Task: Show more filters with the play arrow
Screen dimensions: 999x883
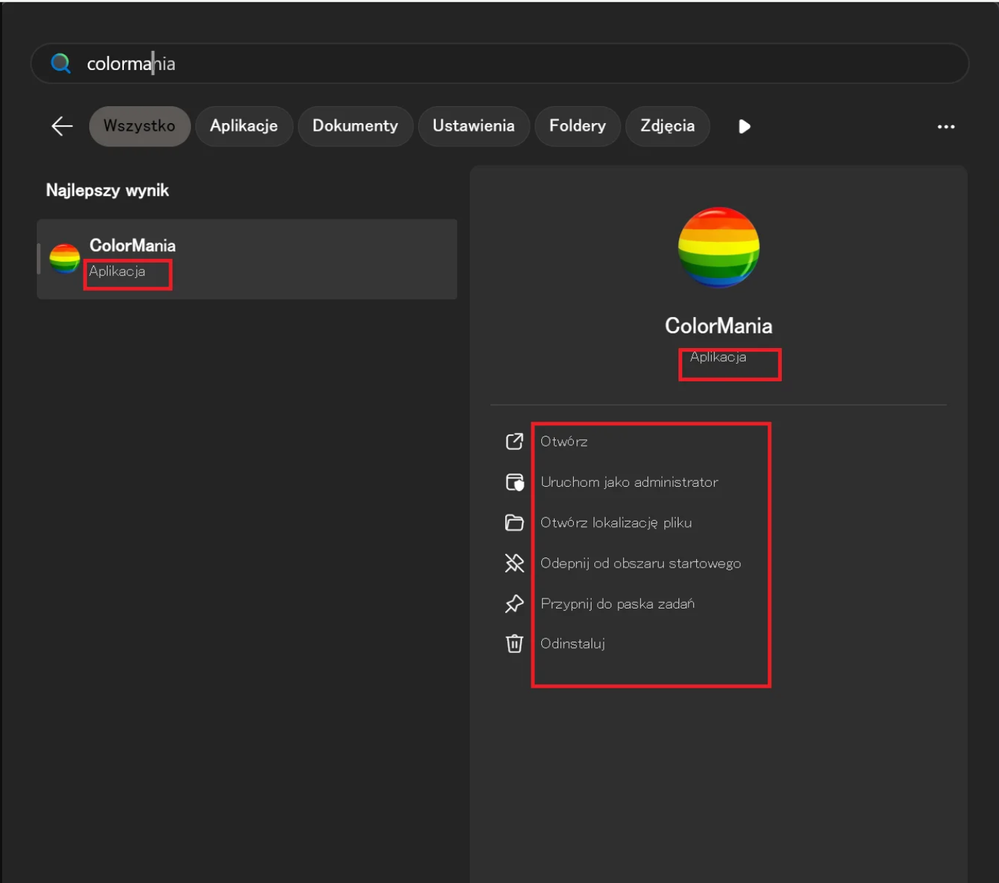Action: click(744, 127)
